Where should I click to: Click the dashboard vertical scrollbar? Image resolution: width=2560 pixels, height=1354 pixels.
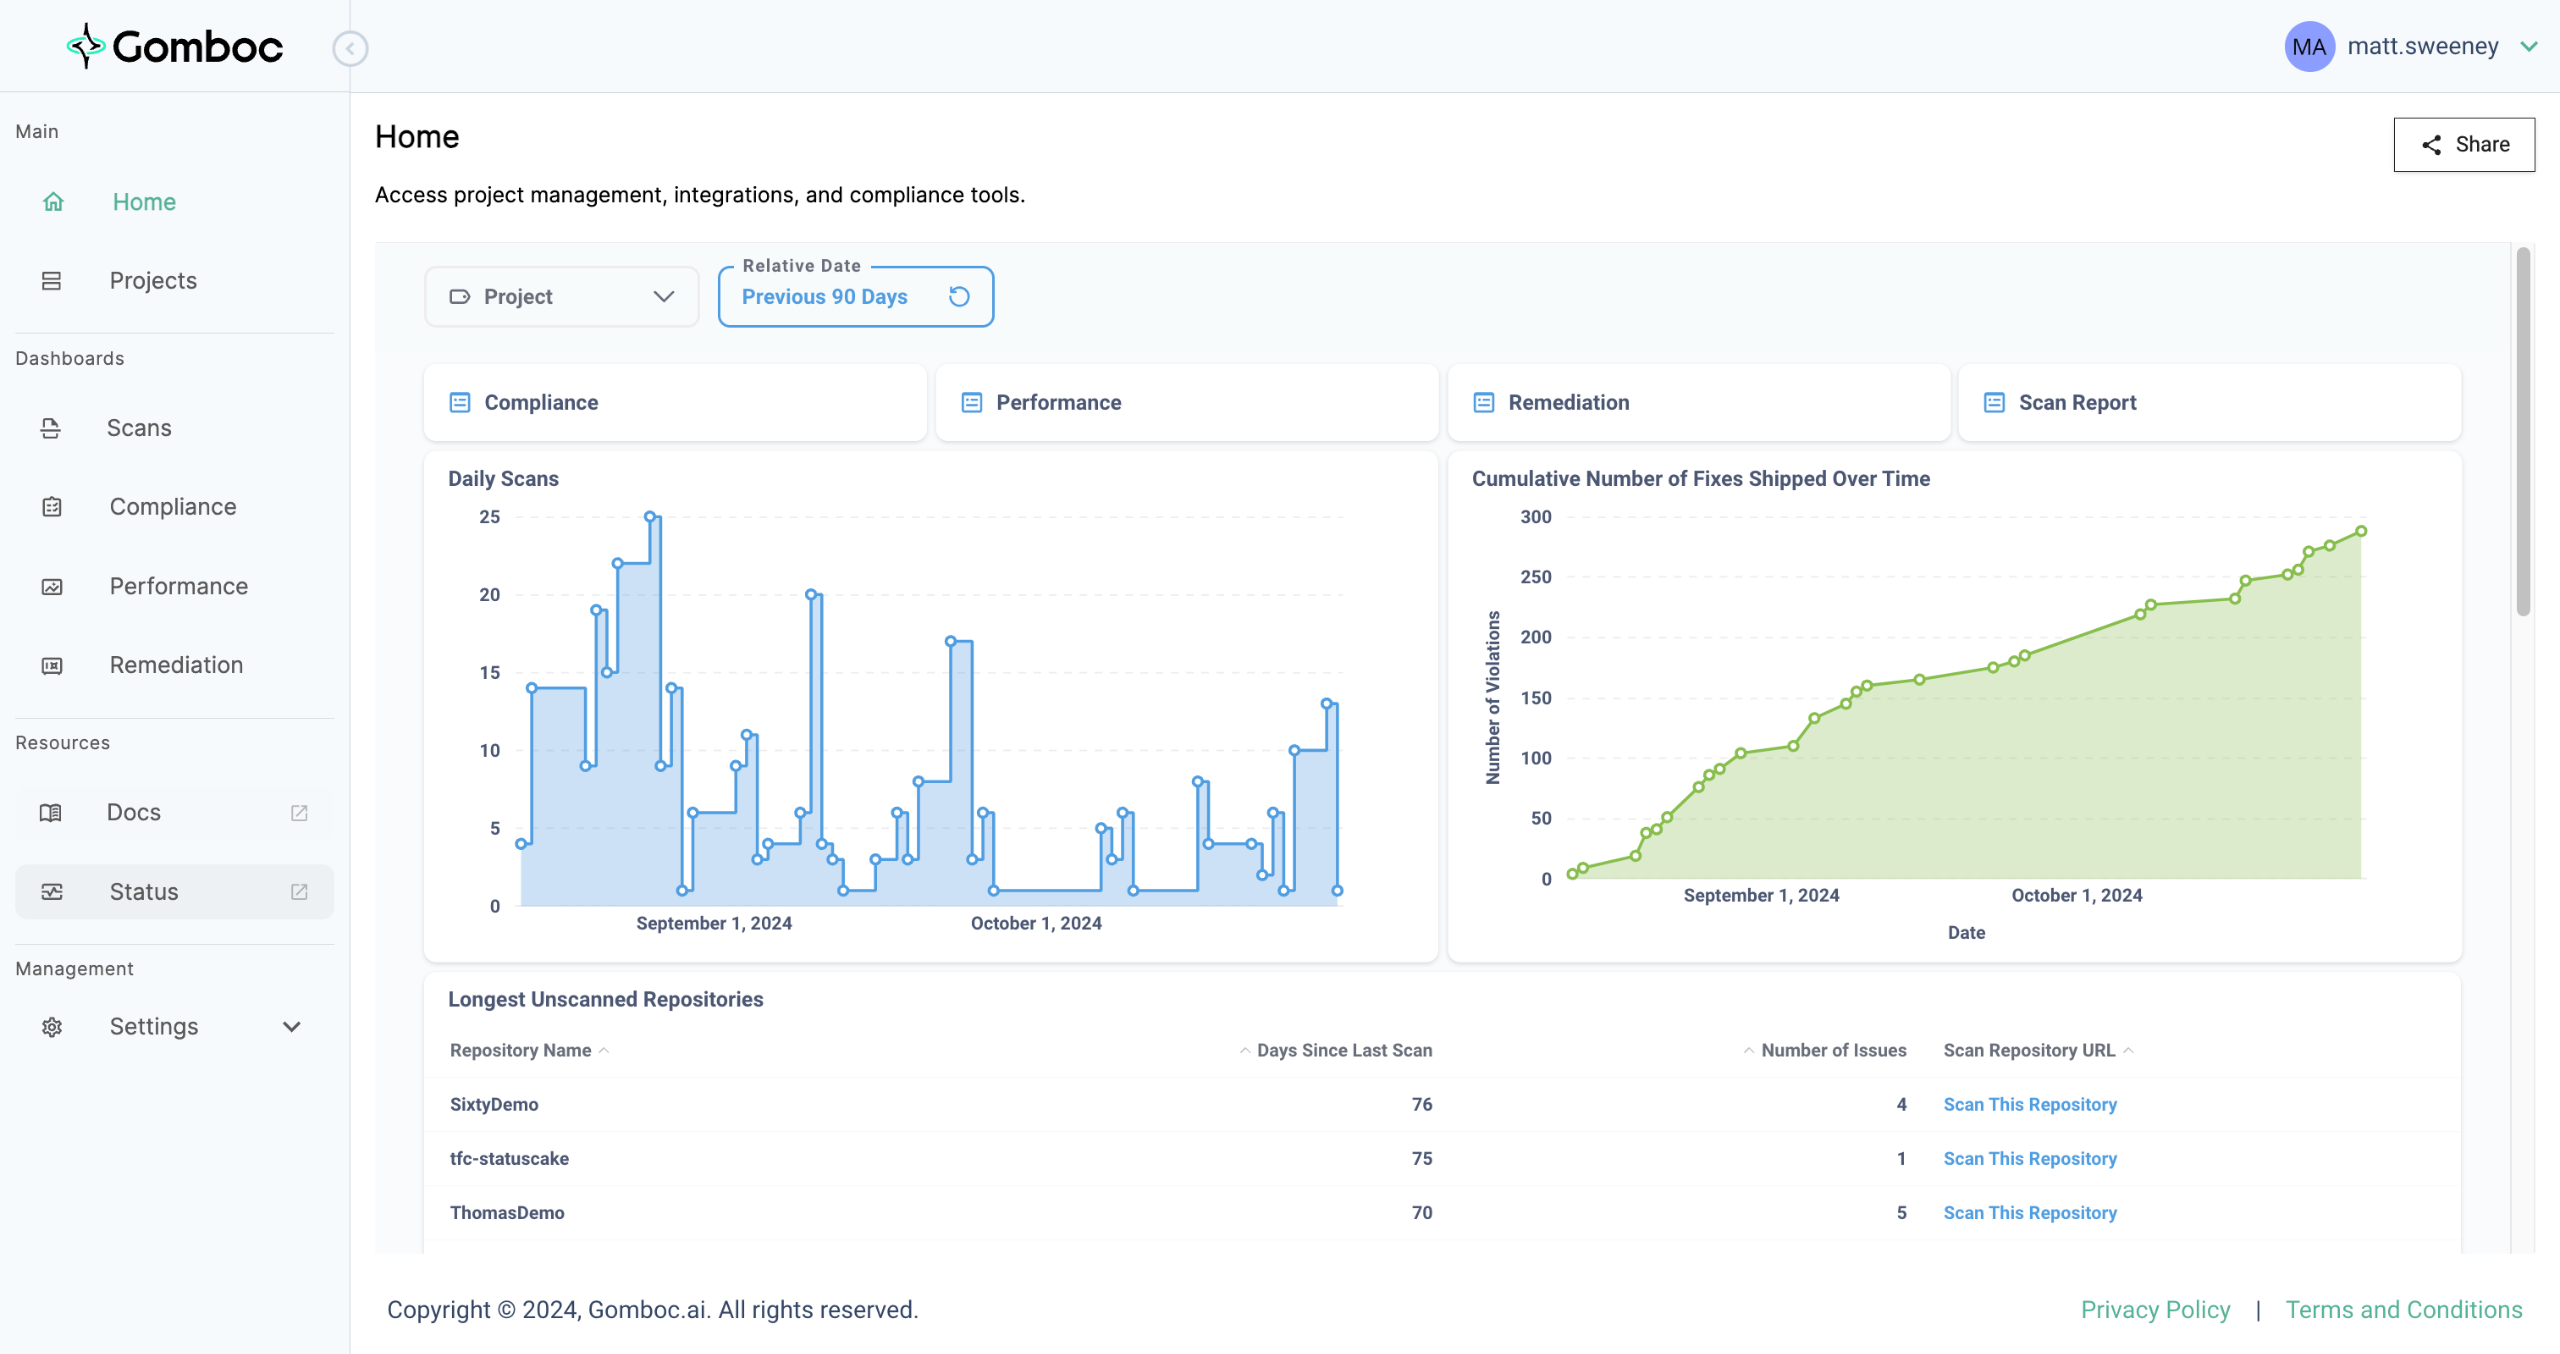(x=2523, y=430)
